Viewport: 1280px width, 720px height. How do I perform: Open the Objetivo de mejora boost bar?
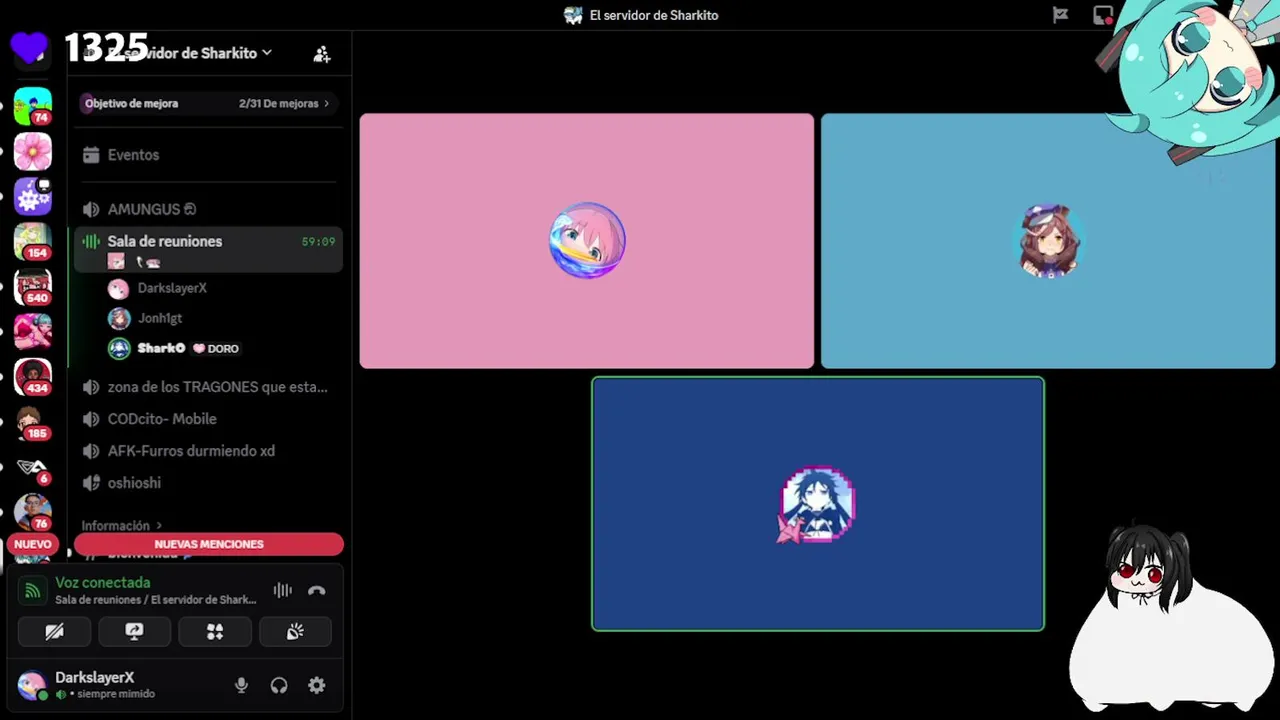point(208,103)
